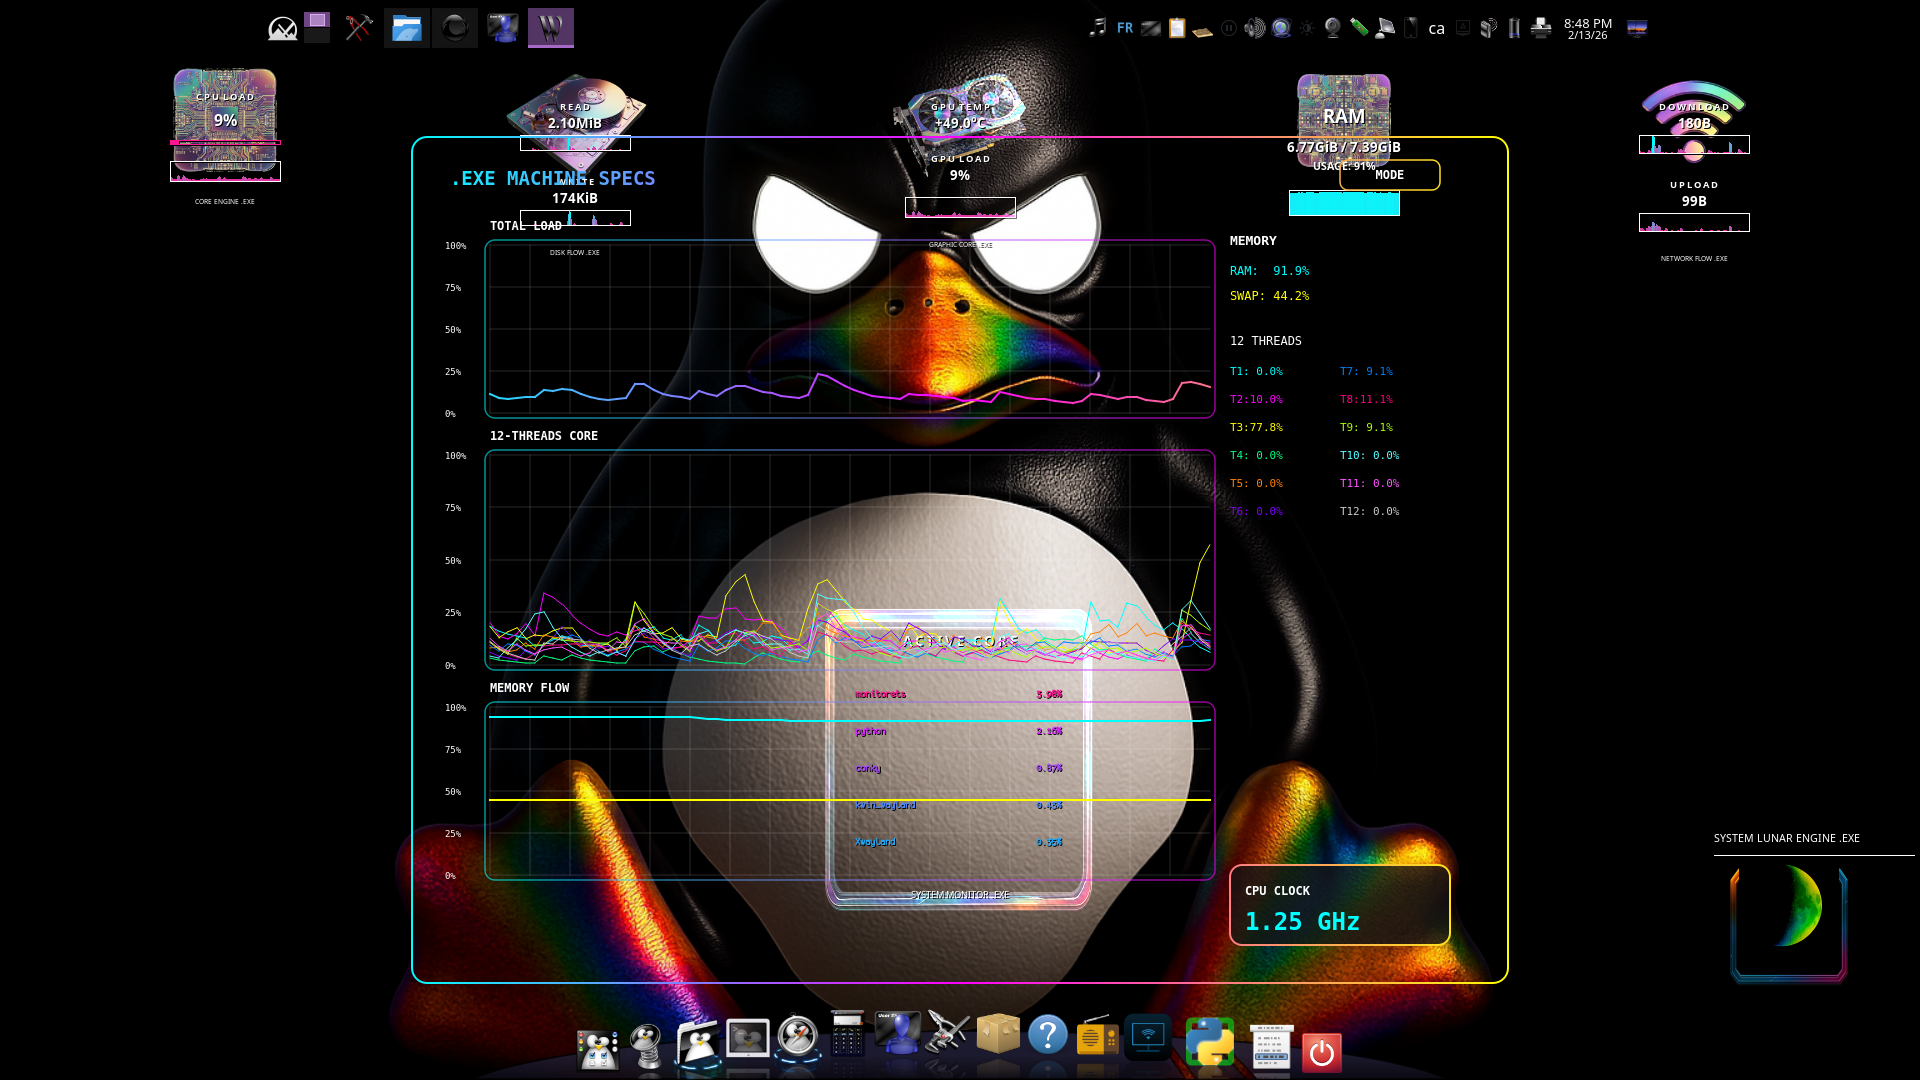Select the purple W task in panel
1920x1080 pixels.
click(551, 28)
